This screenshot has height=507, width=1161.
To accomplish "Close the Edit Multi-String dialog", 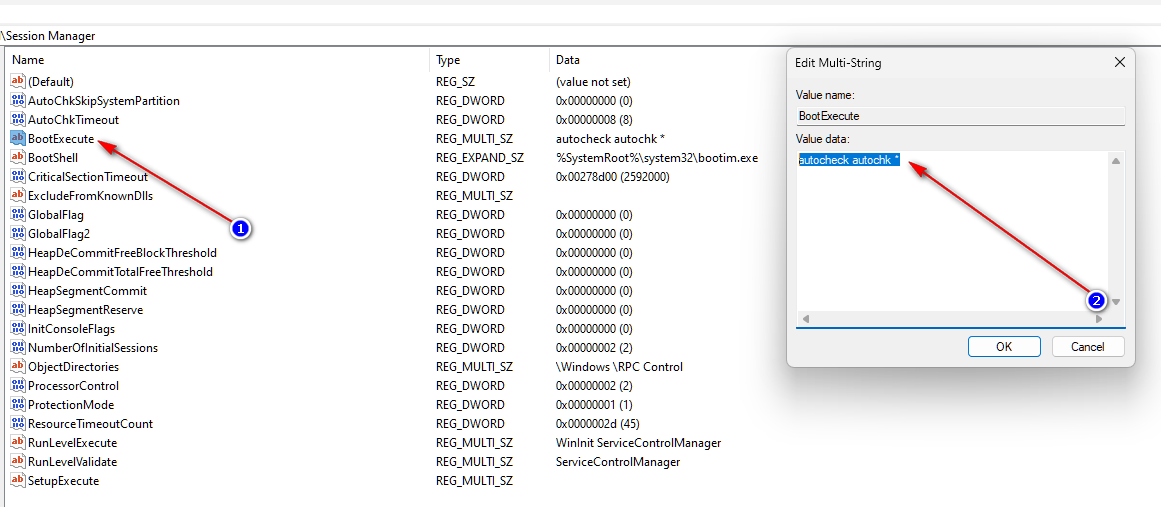I will pos(1120,63).
